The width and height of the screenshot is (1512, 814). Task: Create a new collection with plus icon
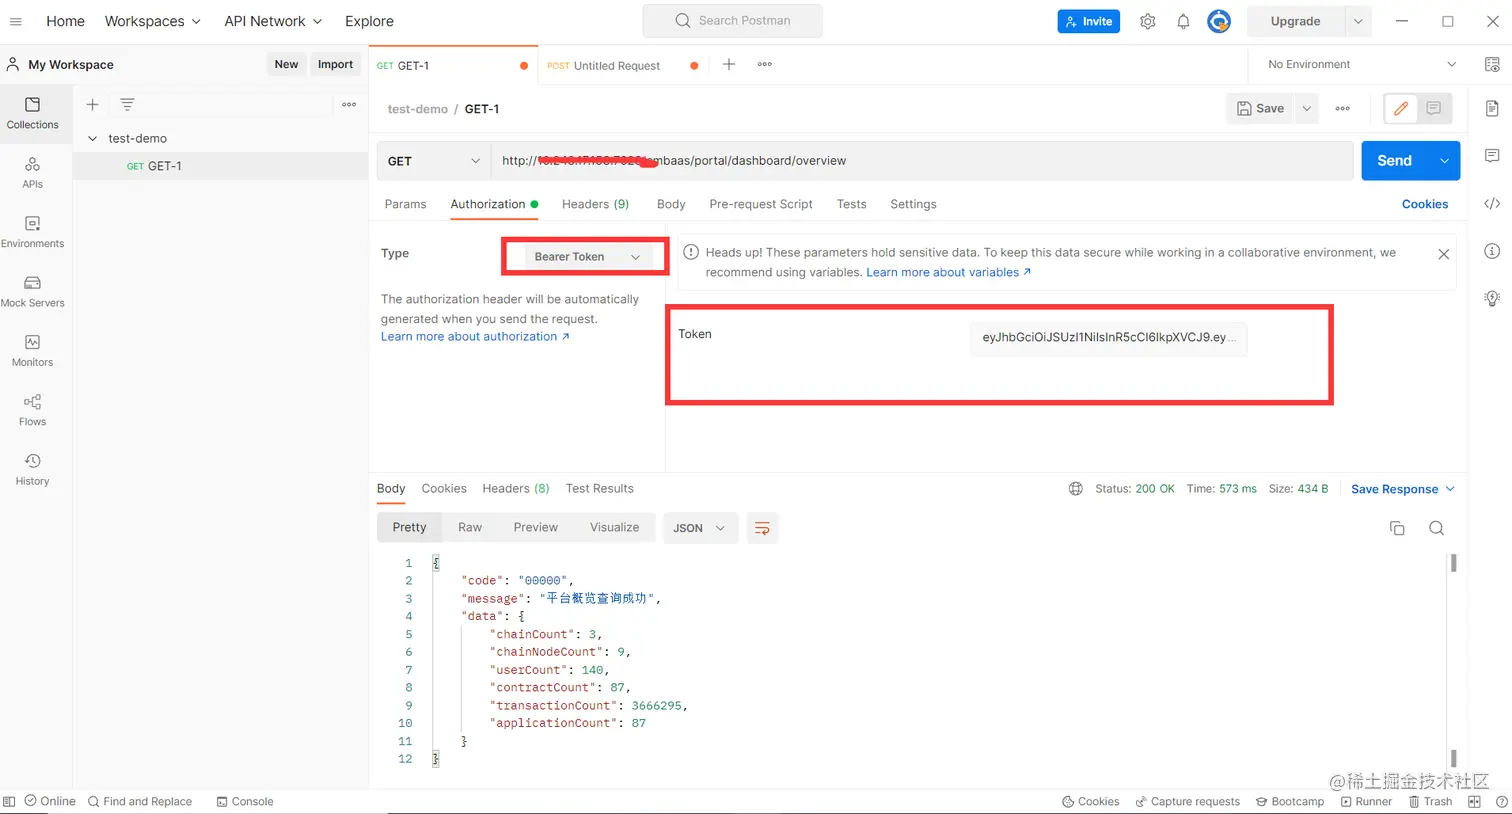[92, 104]
